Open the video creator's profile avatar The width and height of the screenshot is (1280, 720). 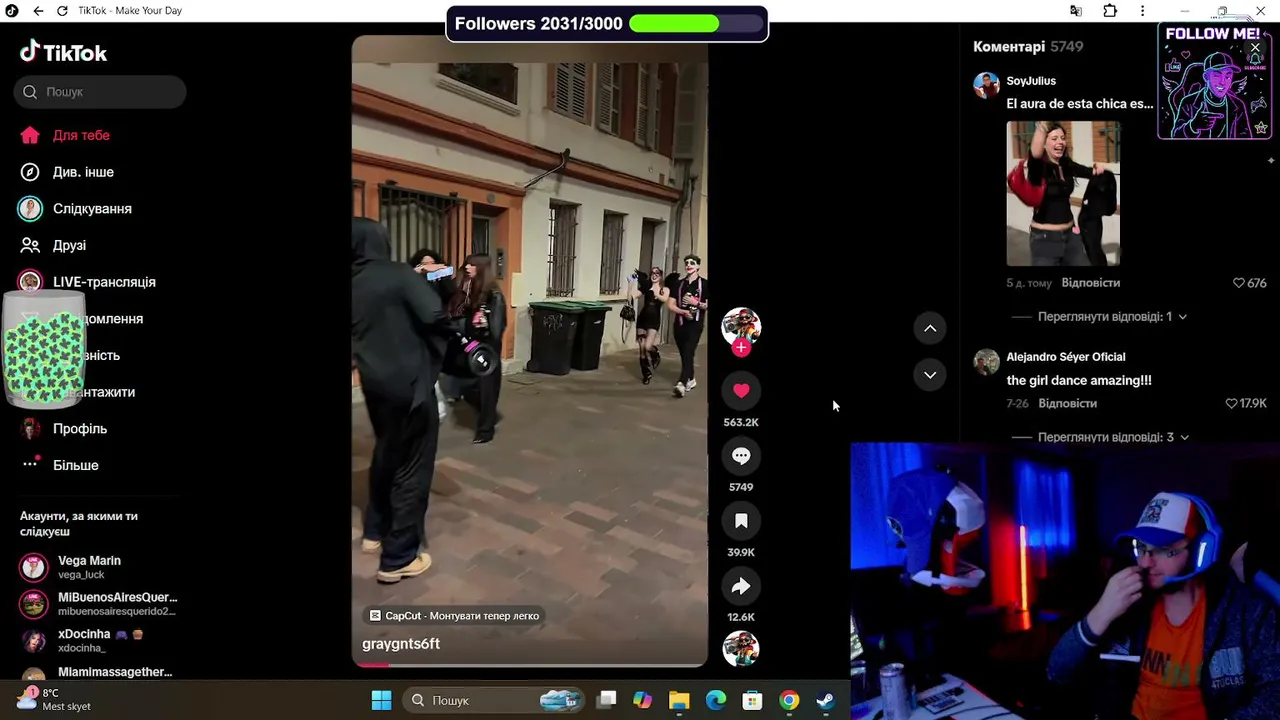click(741, 326)
